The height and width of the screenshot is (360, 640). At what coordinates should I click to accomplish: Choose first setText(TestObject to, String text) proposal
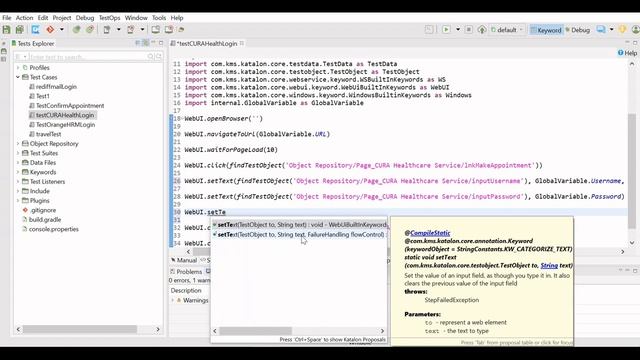(300, 224)
